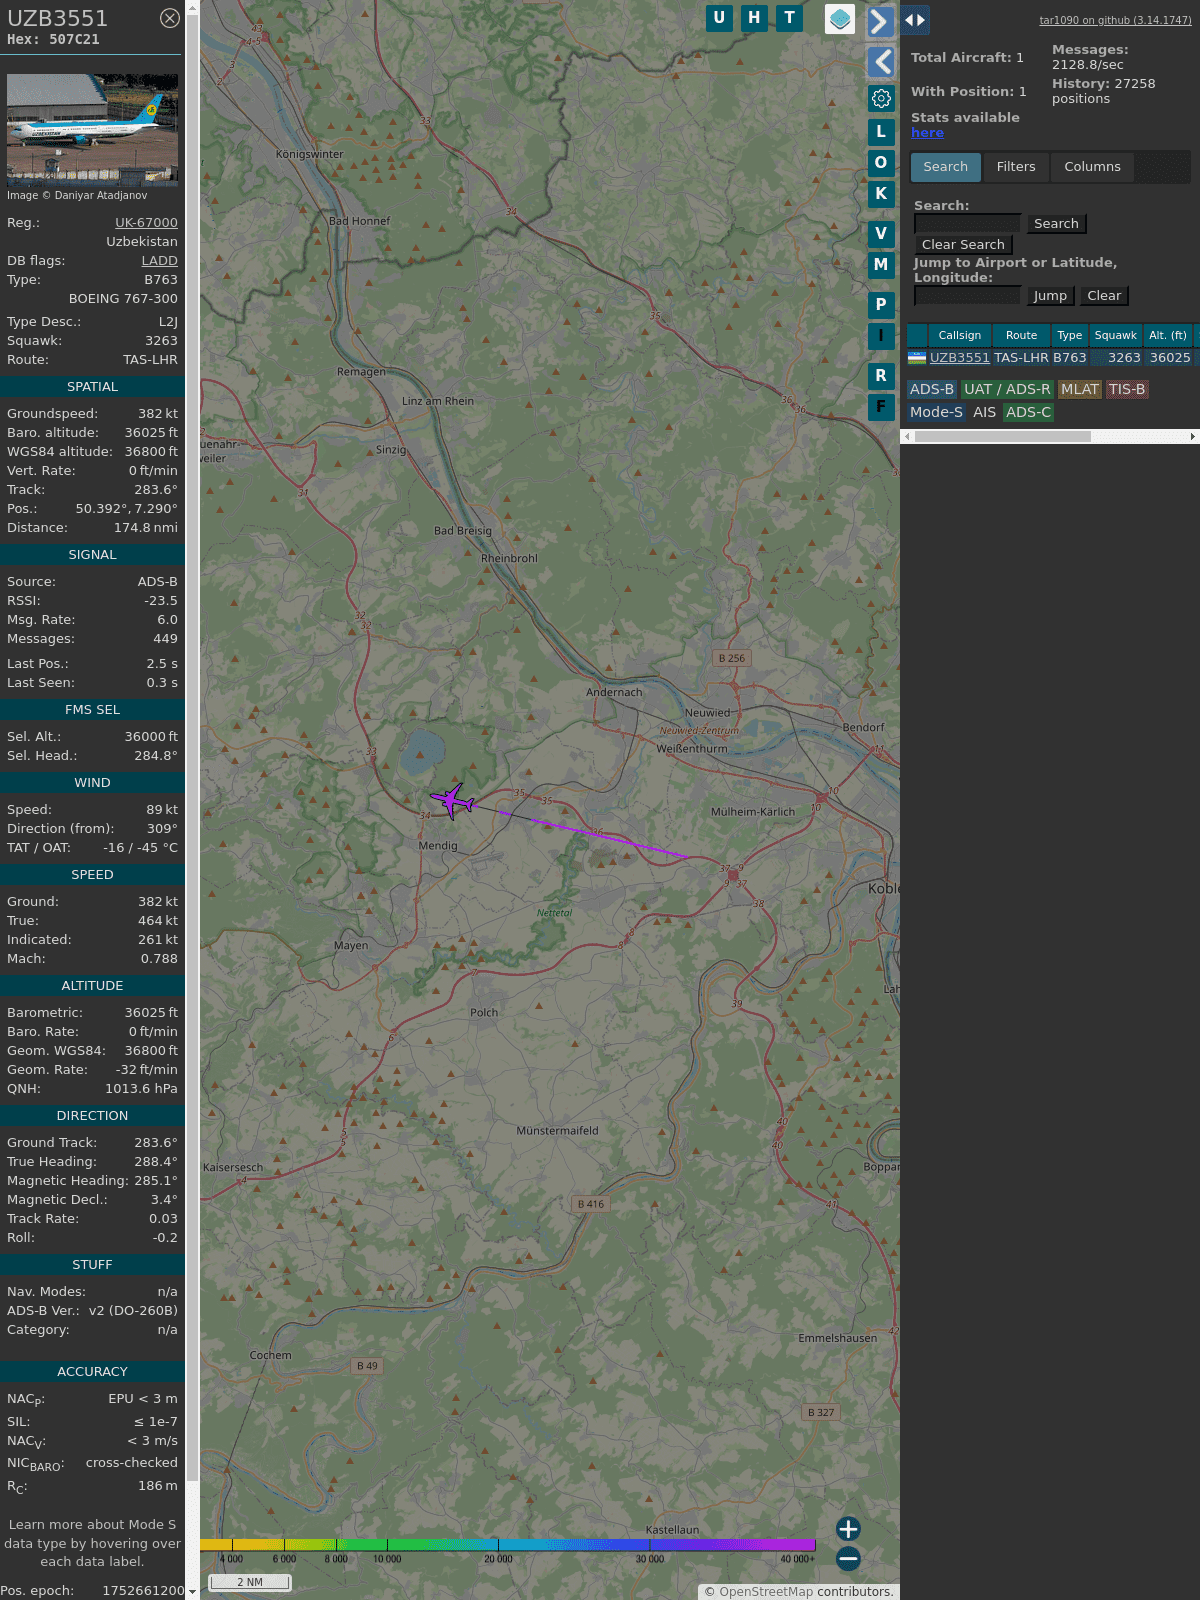The image size is (1200, 1600).
Task: Click the Clear Search button
Action: click(963, 245)
